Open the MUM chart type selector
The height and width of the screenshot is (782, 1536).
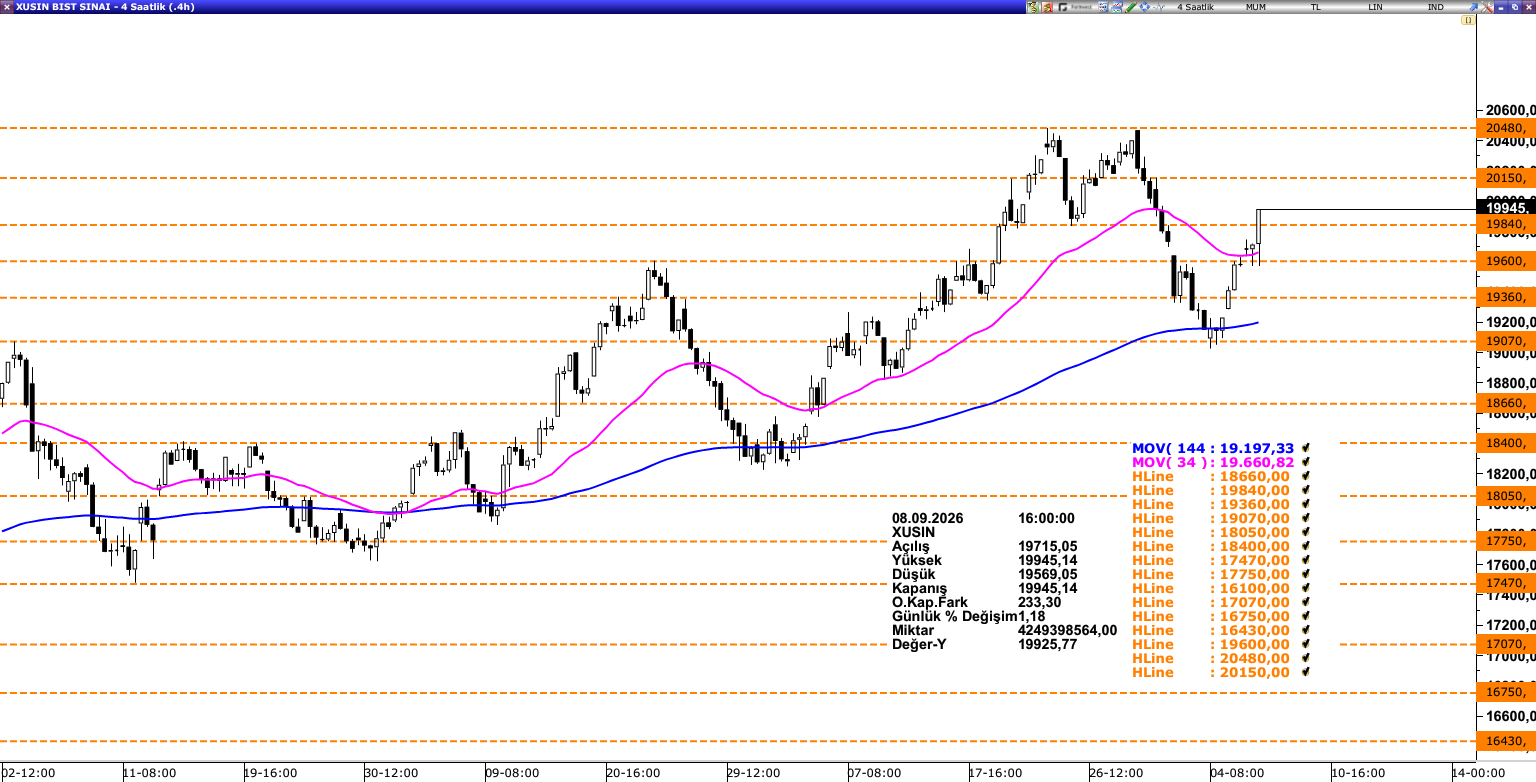pos(1256,7)
